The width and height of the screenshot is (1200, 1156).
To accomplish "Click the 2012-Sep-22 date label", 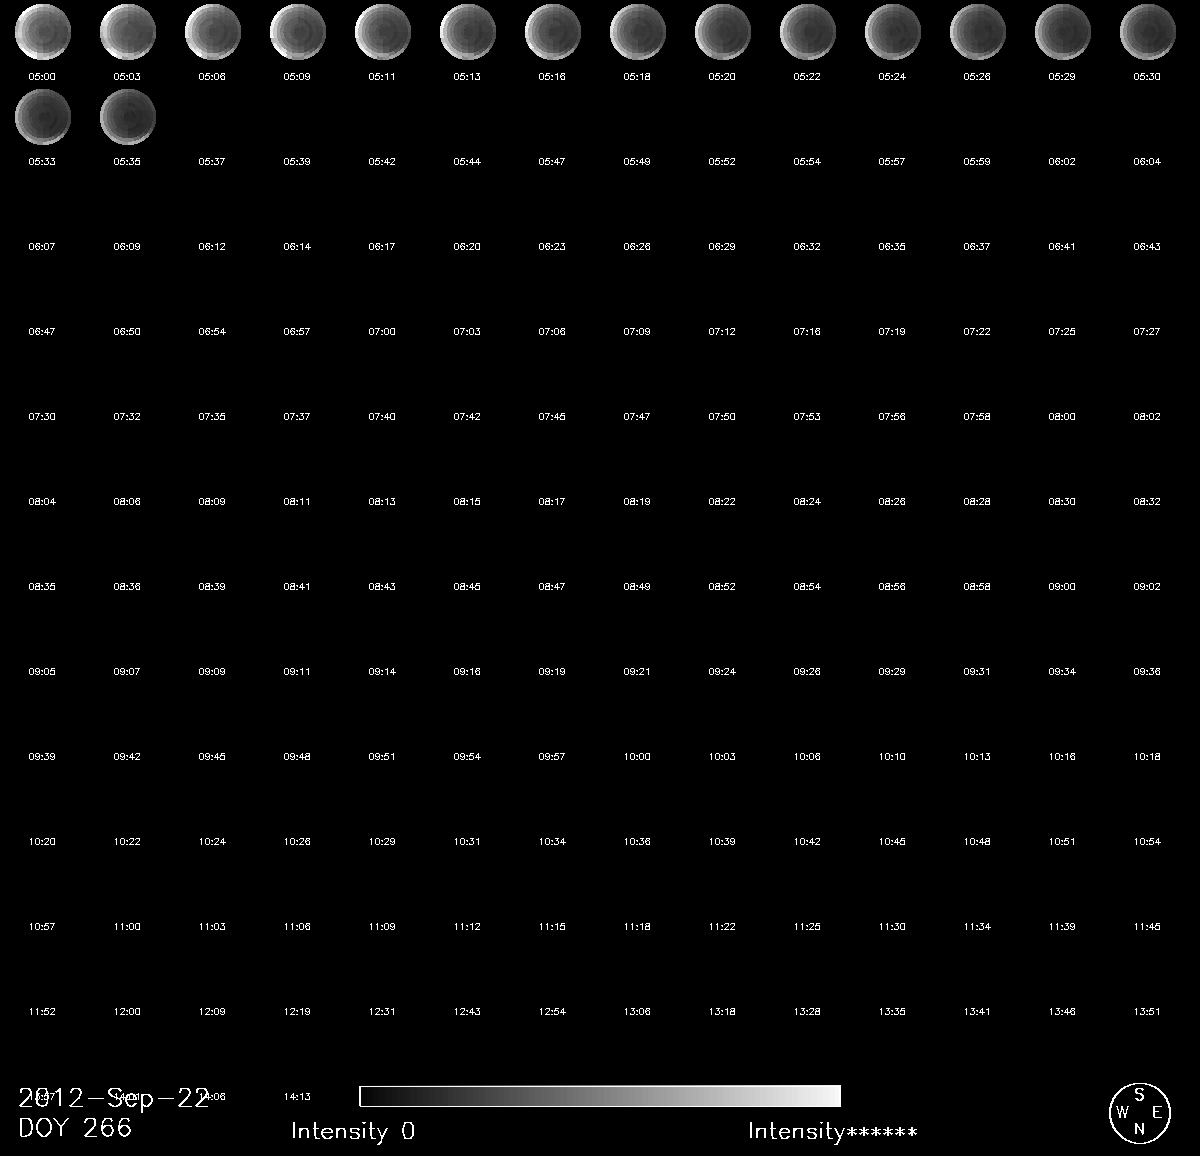I will [114, 1099].
